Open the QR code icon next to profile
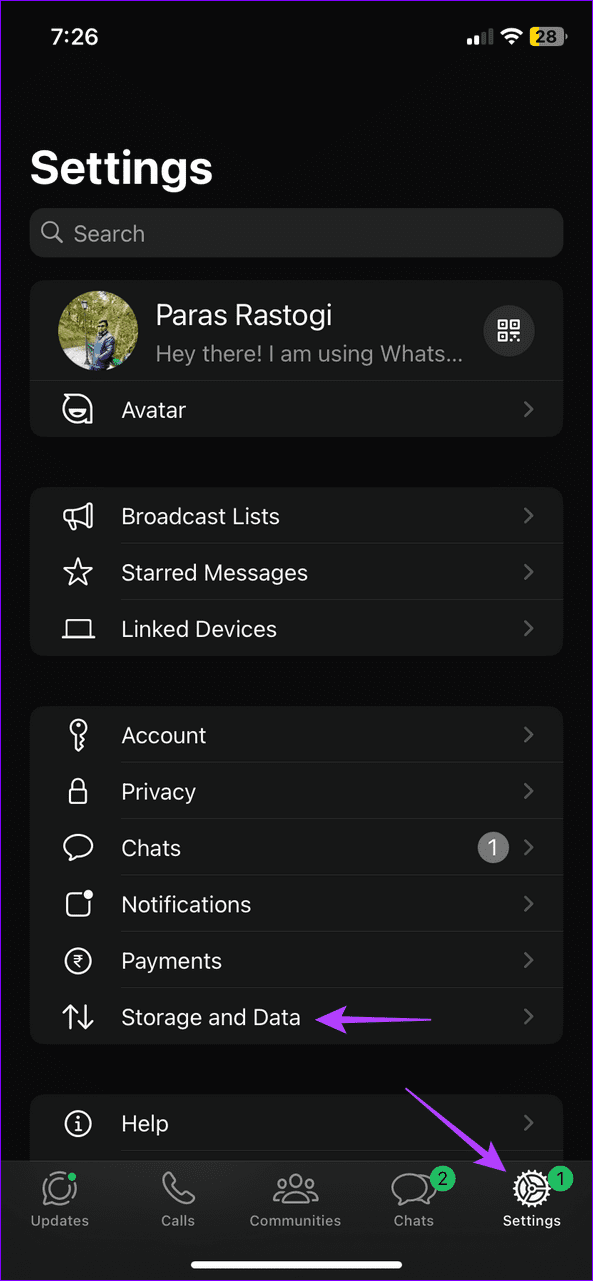This screenshot has height=1281, width=593. (508, 330)
